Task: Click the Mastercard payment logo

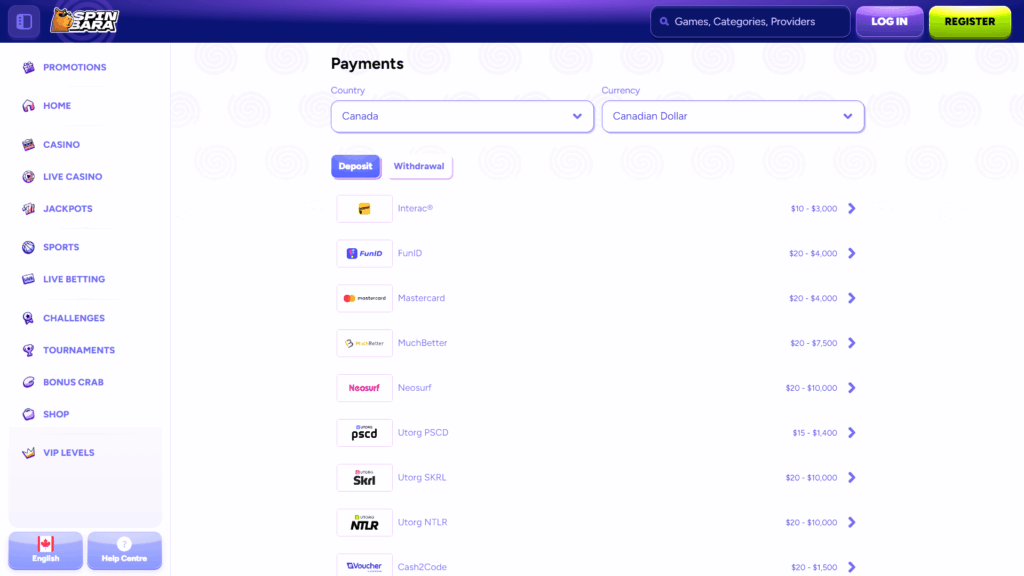Action: click(x=364, y=298)
